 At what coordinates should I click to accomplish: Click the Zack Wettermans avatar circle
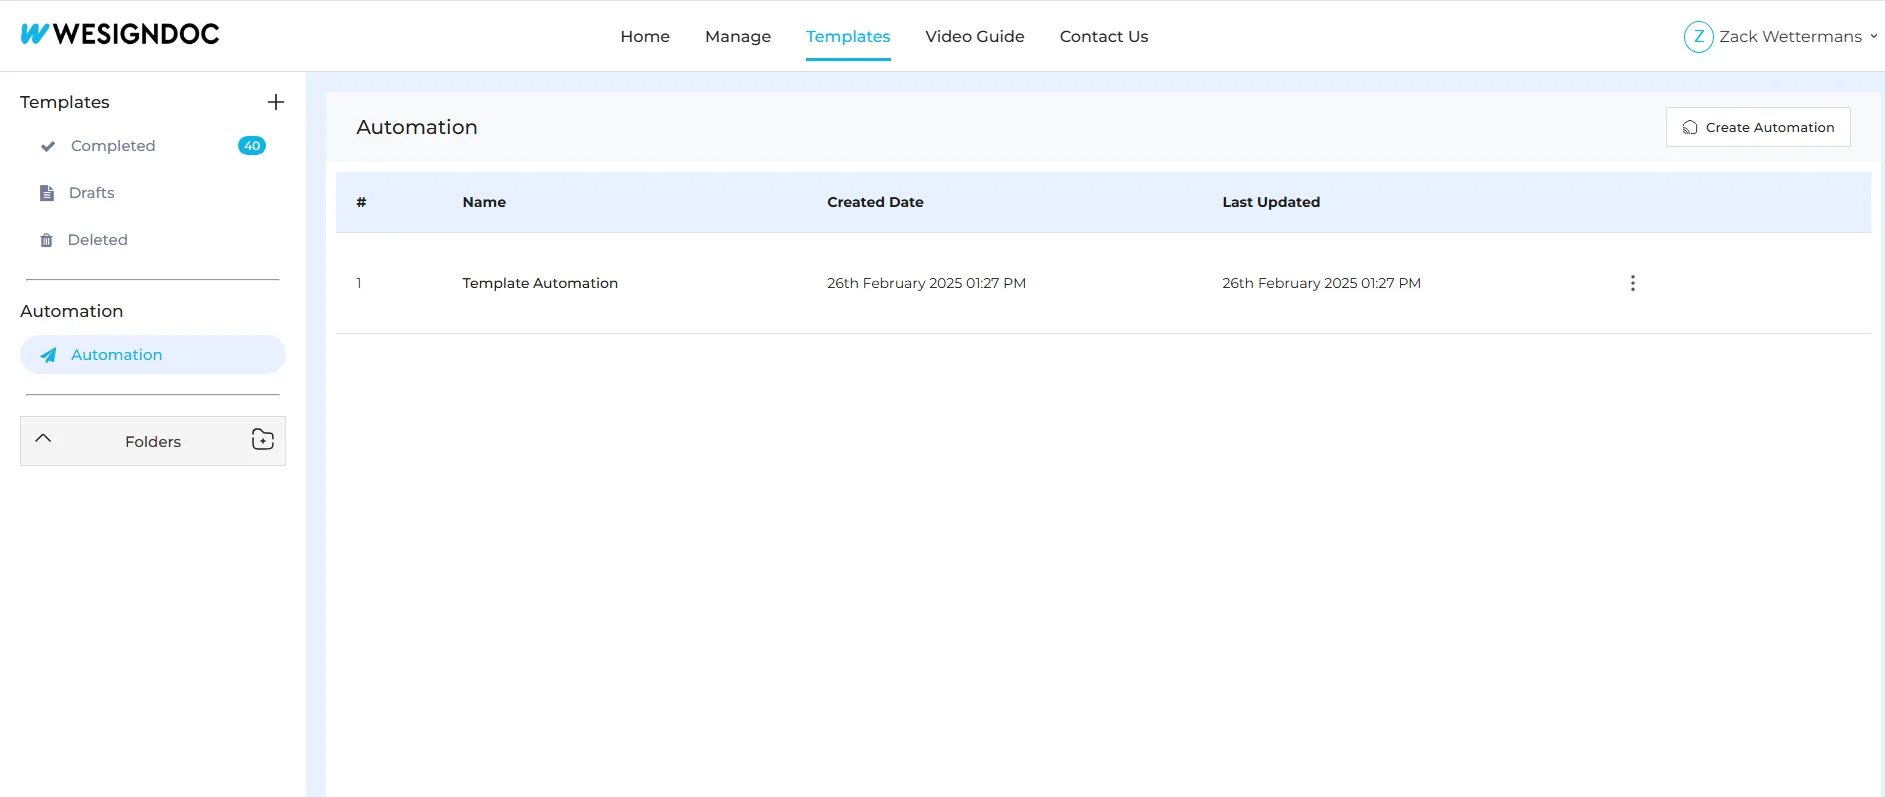pyautogui.click(x=1698, y=37)
